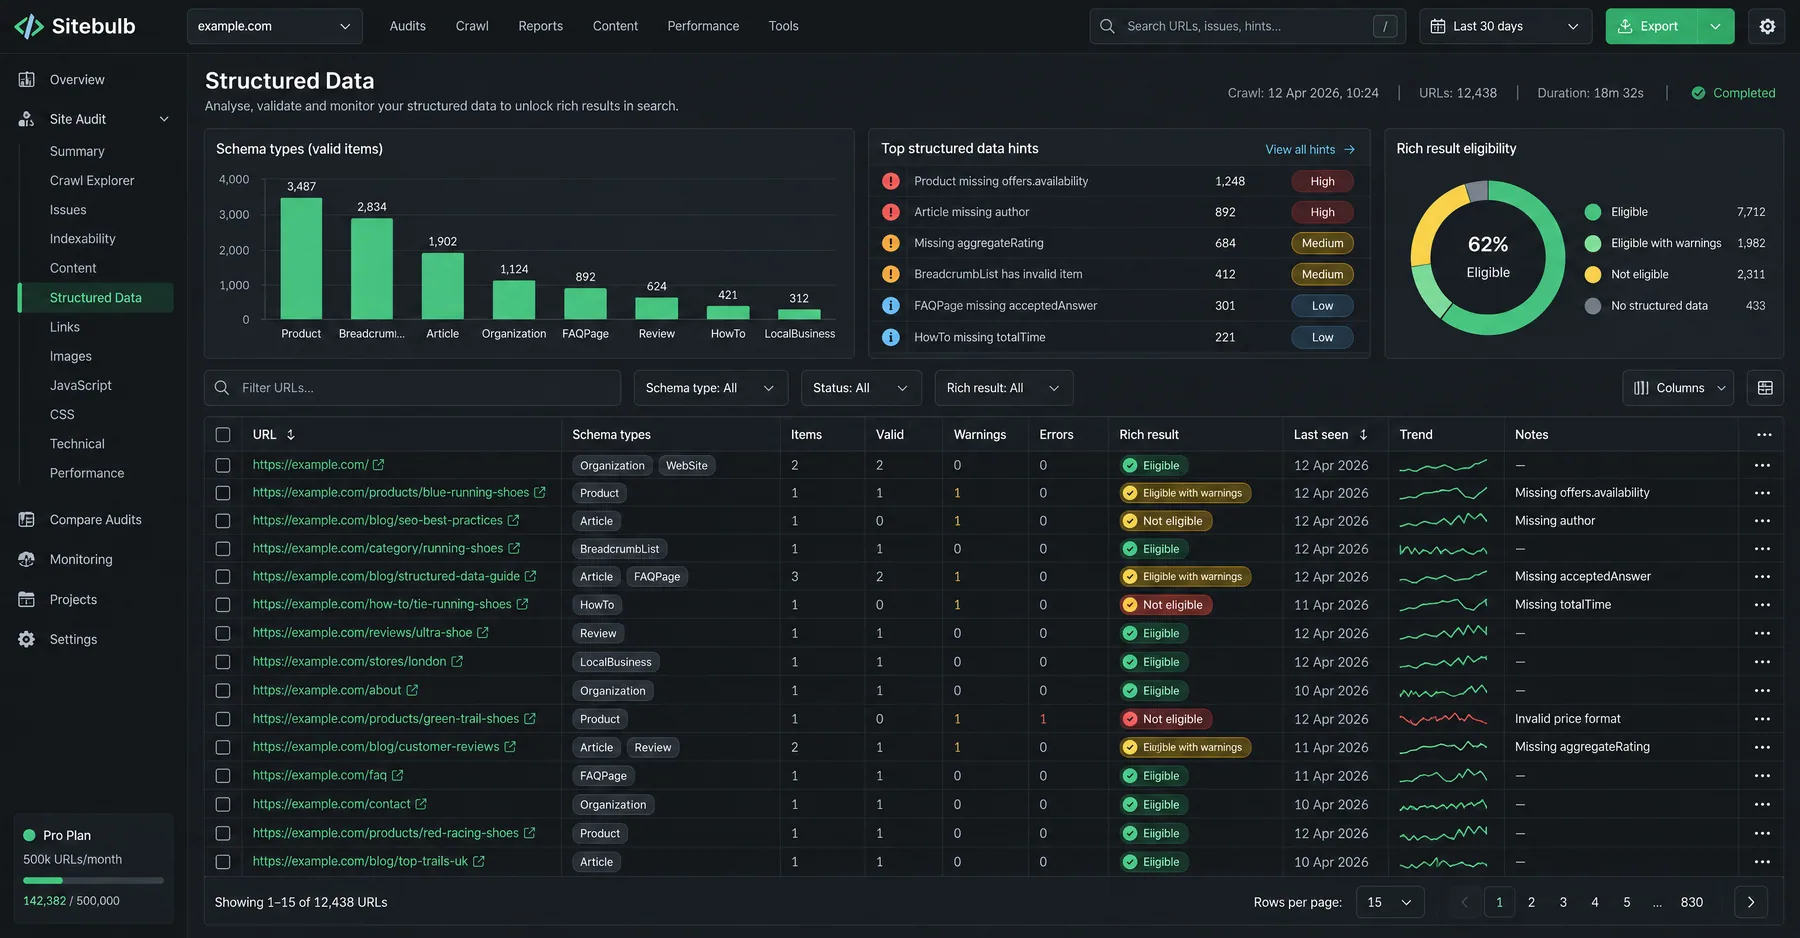The height and width of the screenshot is (938, 1800).
Task: Click the Settings sidebar gear icon
Action: (x=27, y=640)
